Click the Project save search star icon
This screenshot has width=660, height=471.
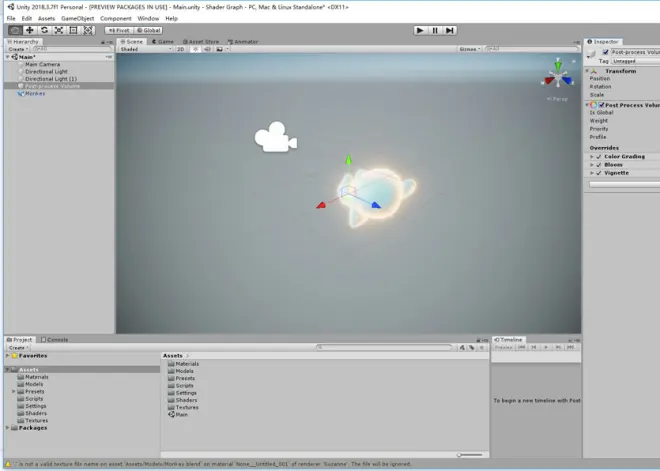pyautogui.click(x=482, y=348)
